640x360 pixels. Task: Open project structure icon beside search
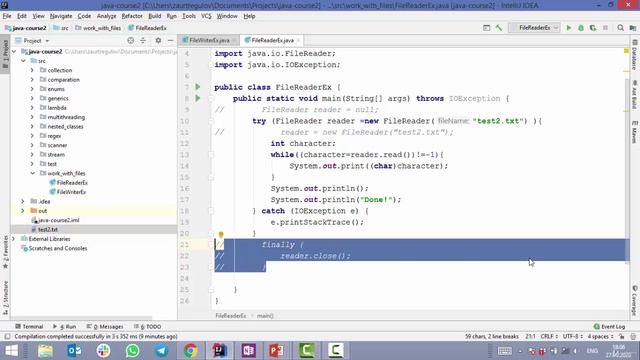pos(633,28)
